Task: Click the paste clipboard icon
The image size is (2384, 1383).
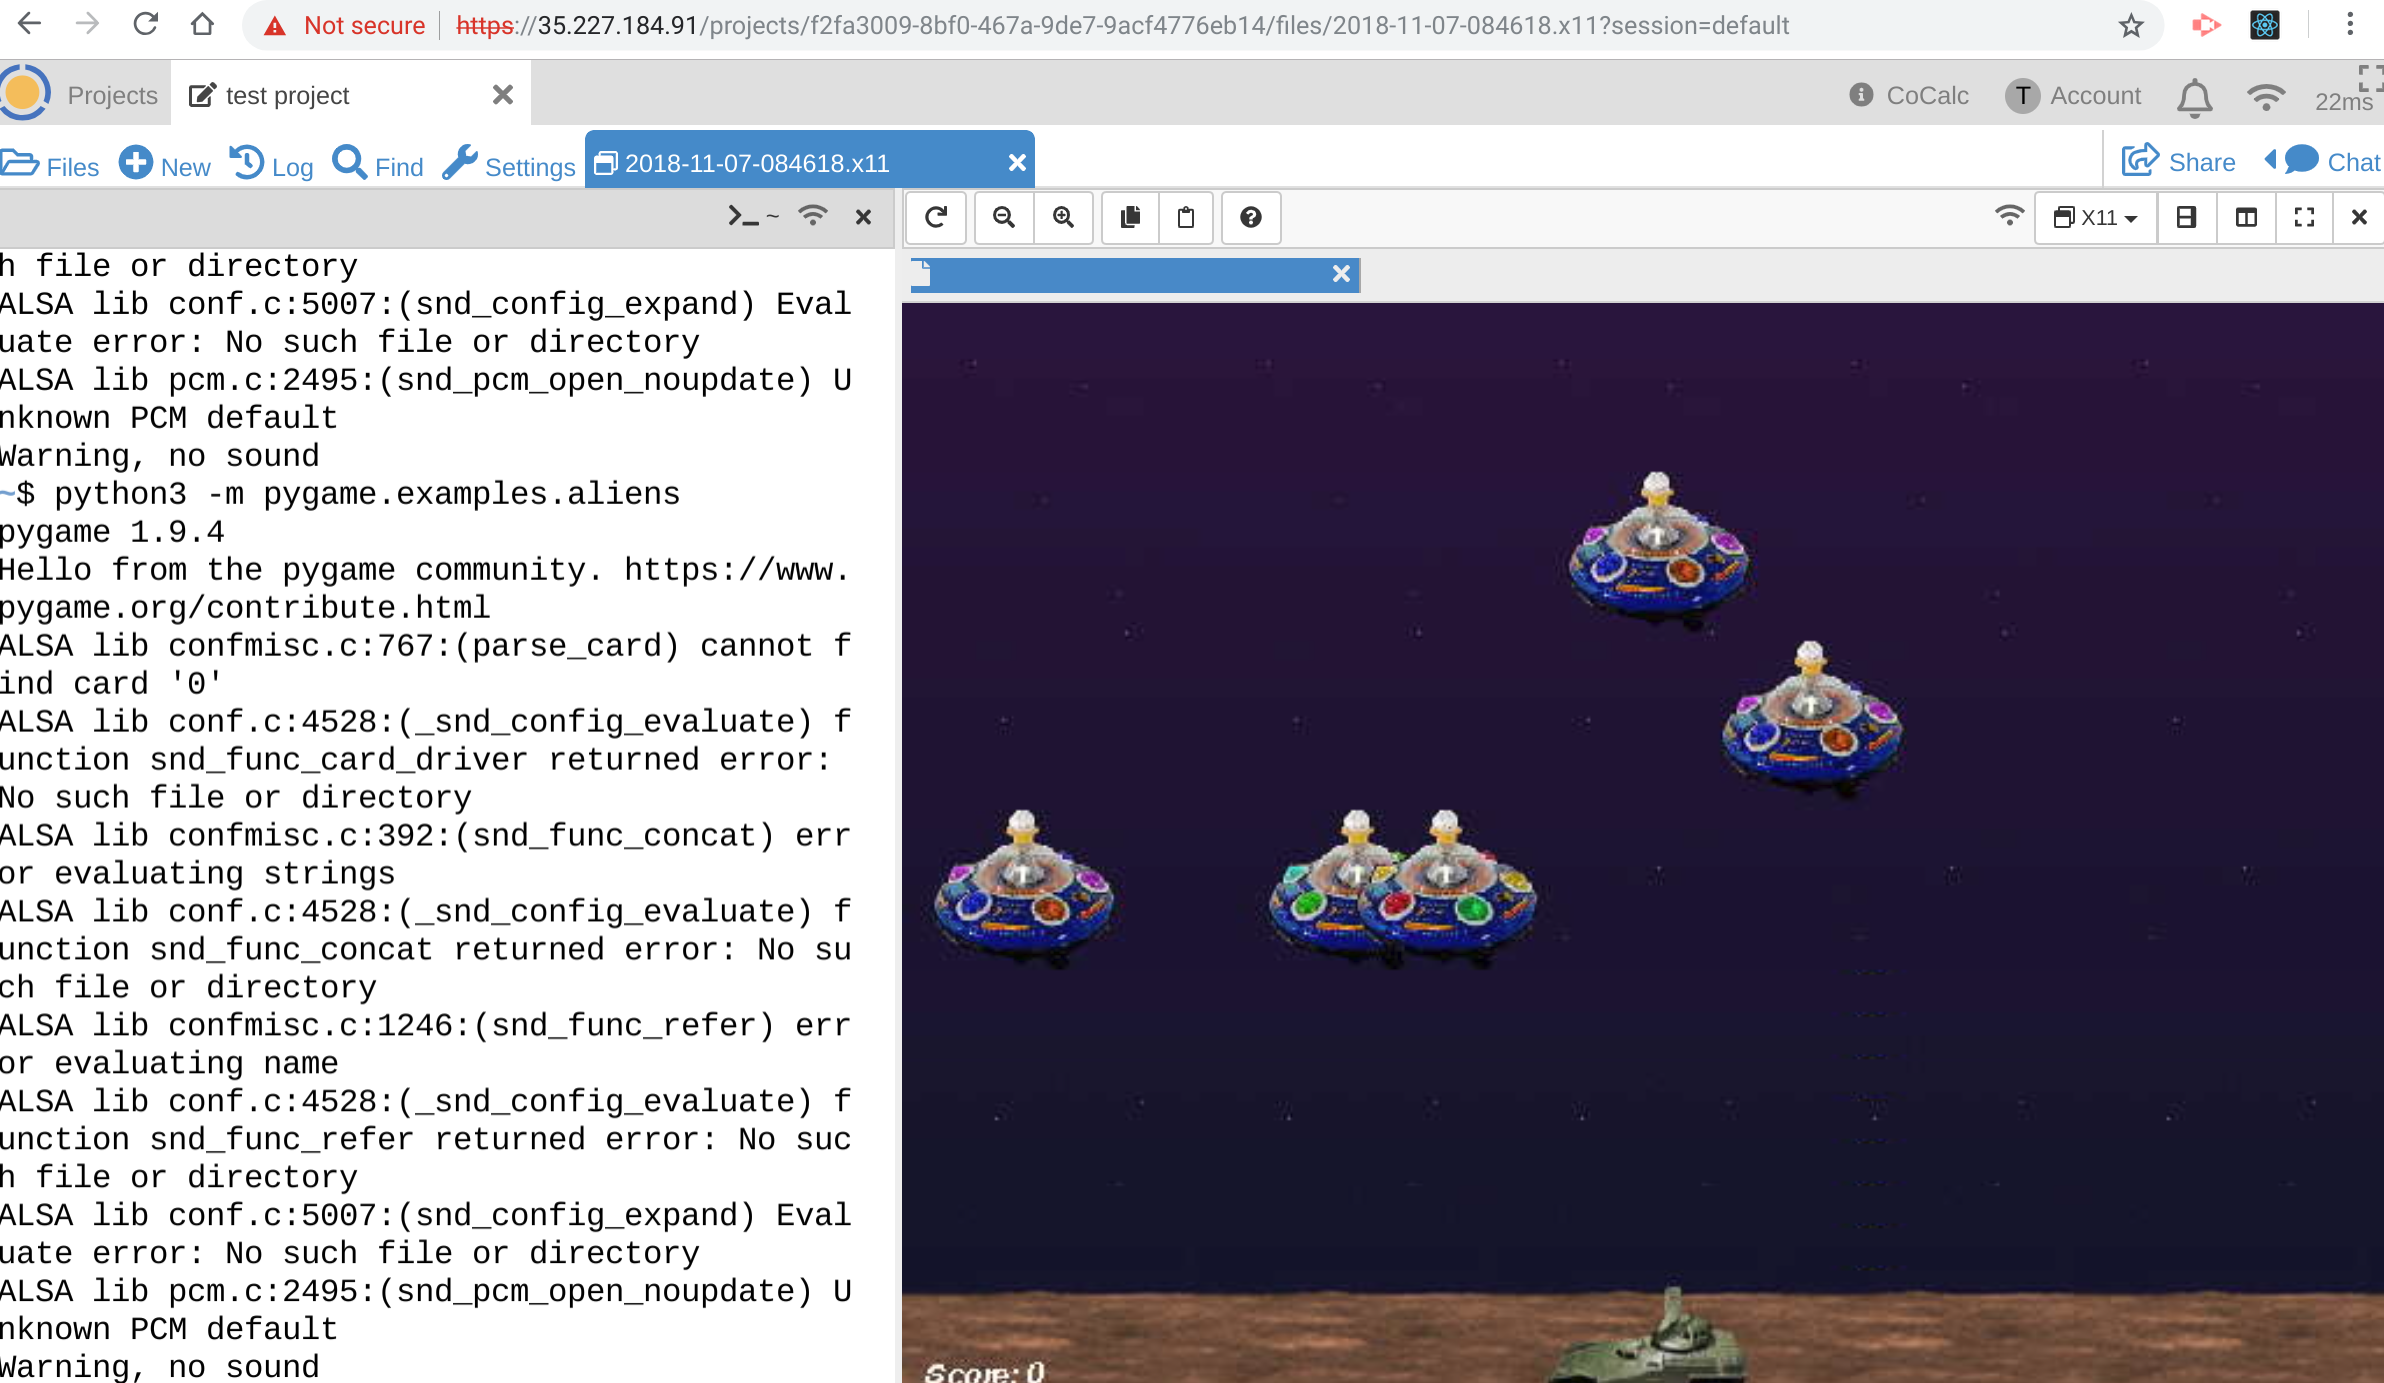Action: click(x=1186, y=217)
